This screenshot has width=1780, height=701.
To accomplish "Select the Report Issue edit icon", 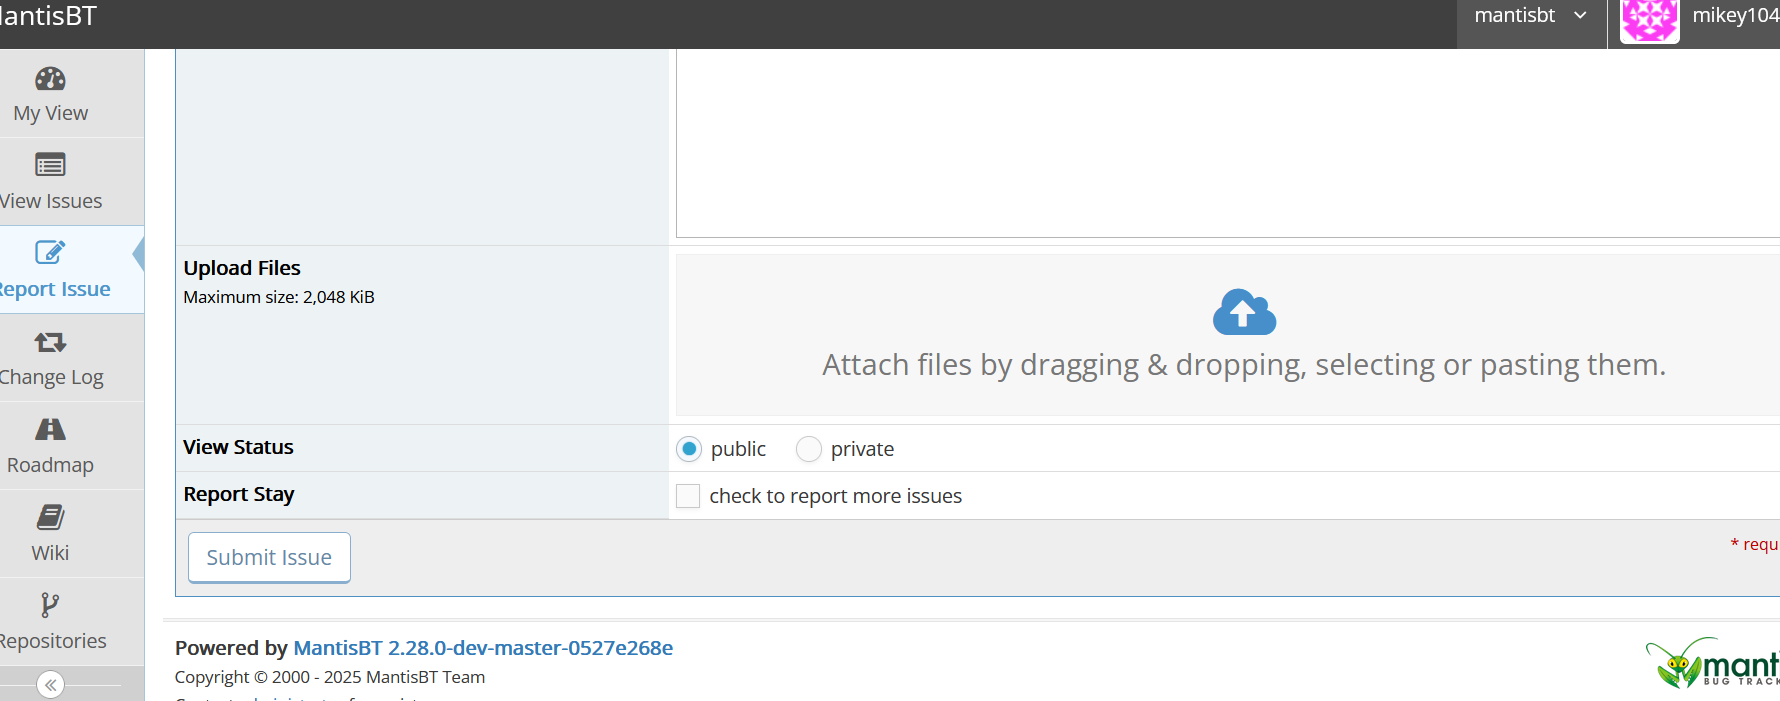I will 50,252.
